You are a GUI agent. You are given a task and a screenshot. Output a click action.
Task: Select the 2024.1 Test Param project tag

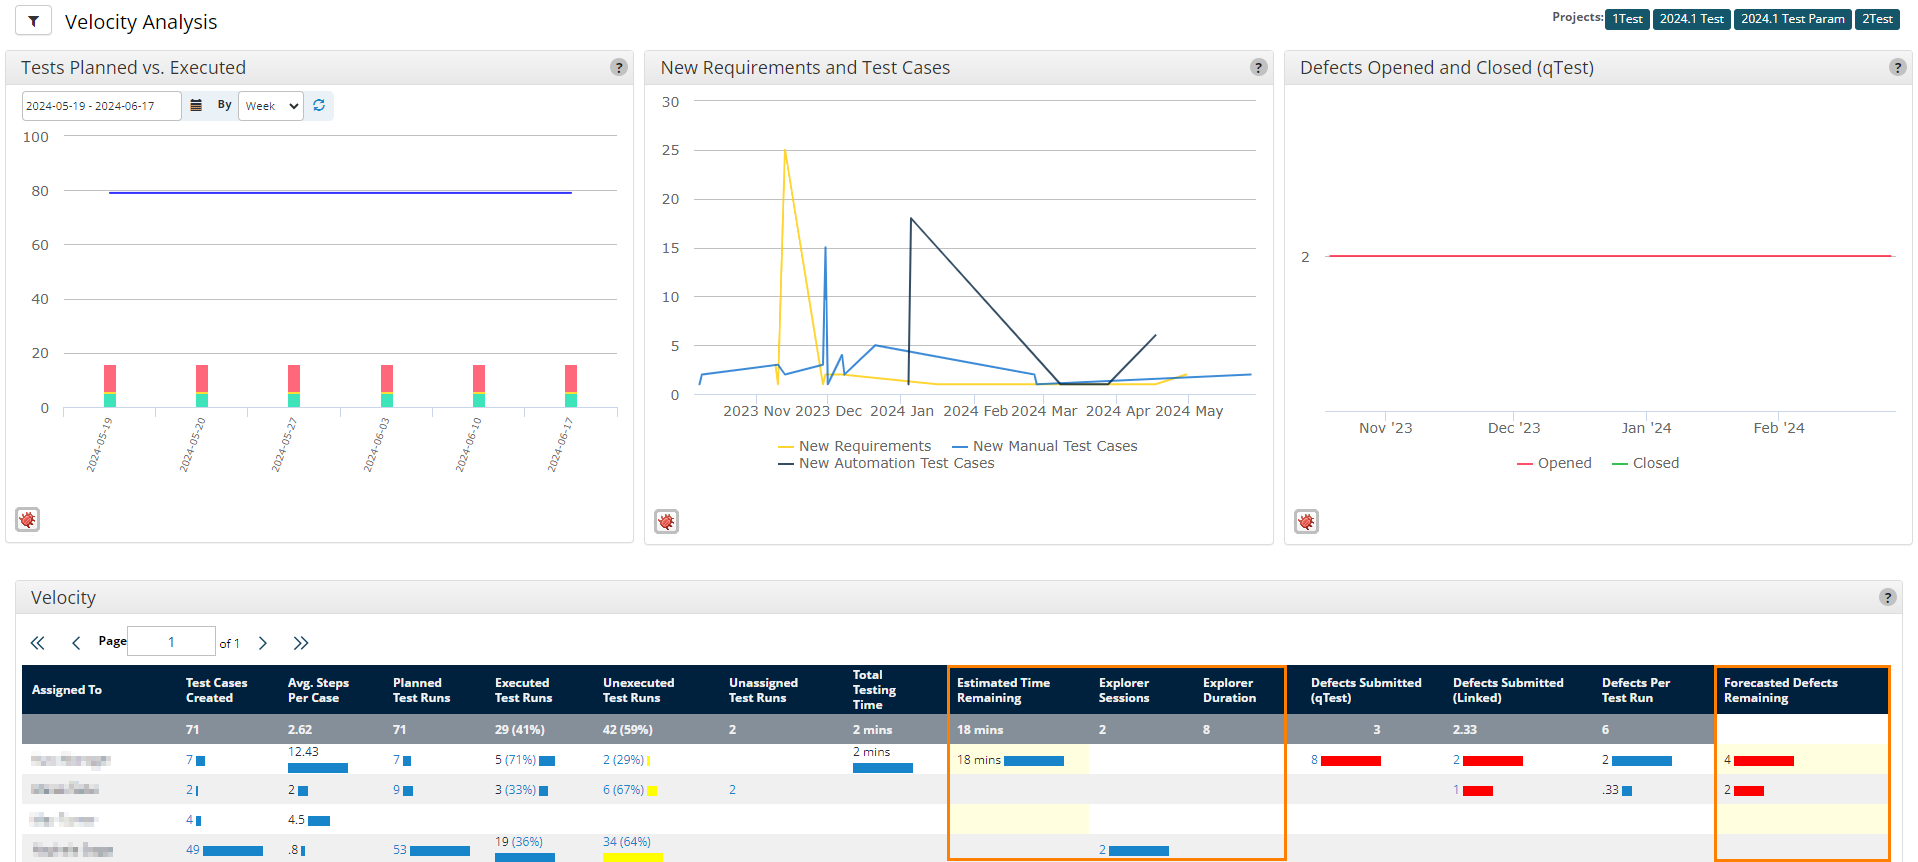[x=1792, y=19]
